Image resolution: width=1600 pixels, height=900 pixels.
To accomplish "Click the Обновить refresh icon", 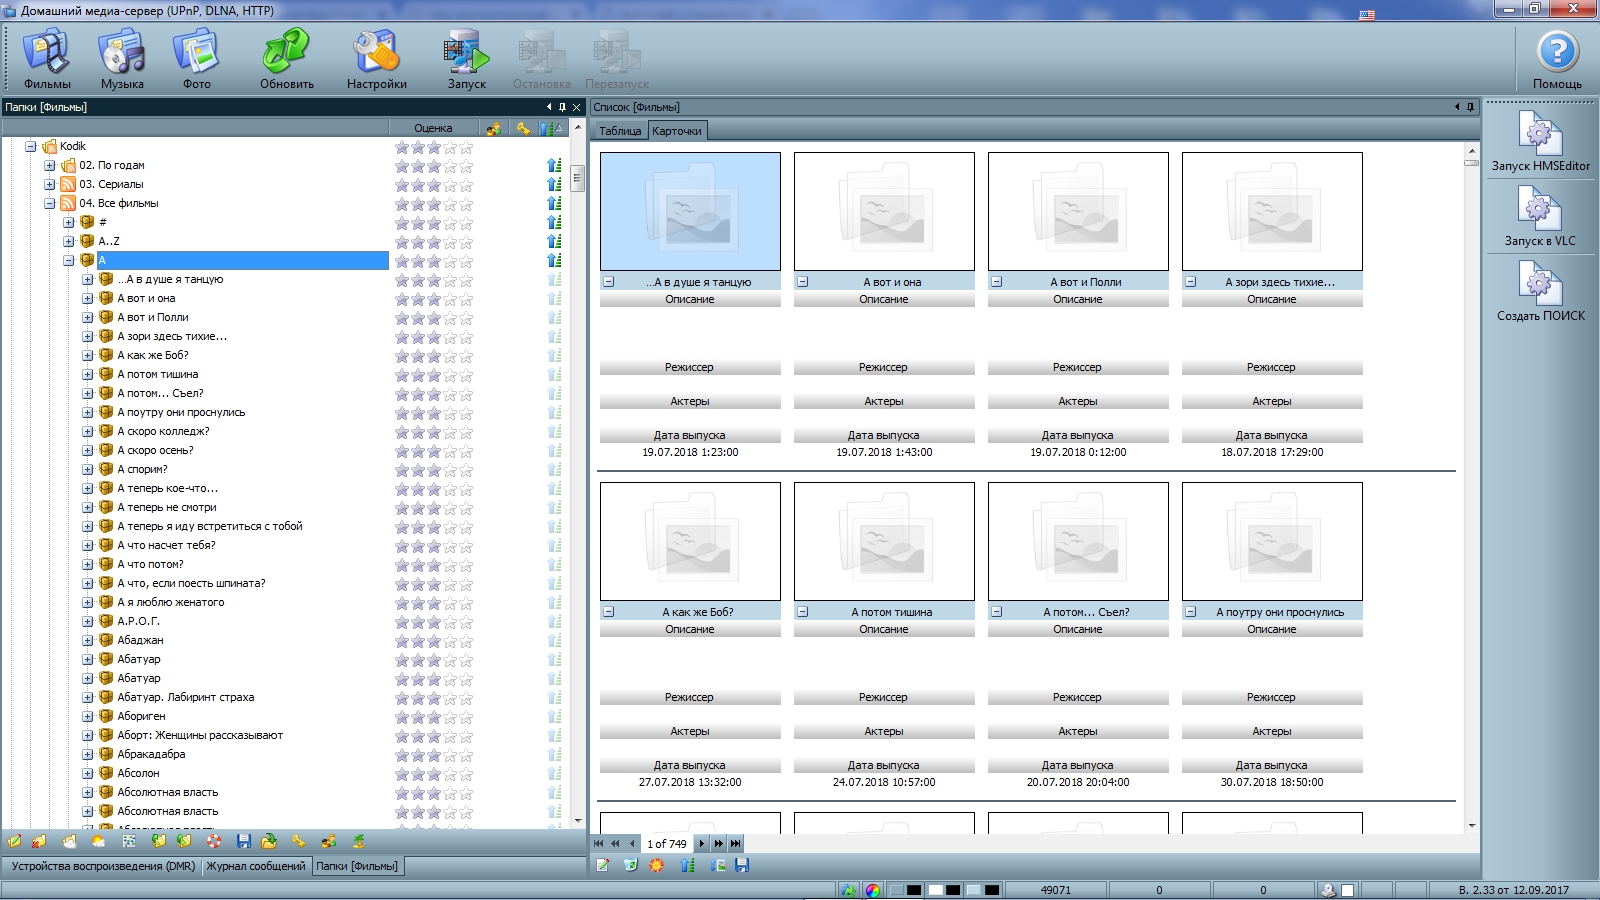I will tap(287, 59).
